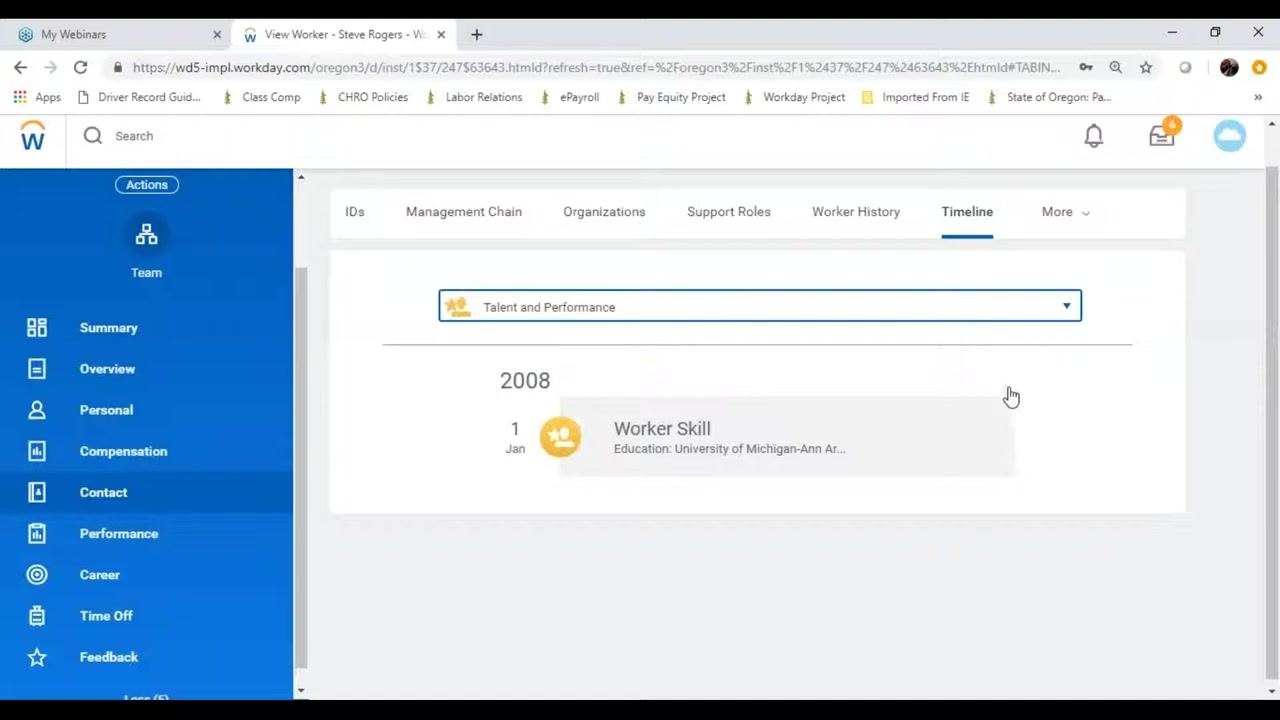Image resolution: width=1280 pixels, height=720 pixels.
Task: Click the Performance sidebar icon
Action: click(x=37, y=533)
